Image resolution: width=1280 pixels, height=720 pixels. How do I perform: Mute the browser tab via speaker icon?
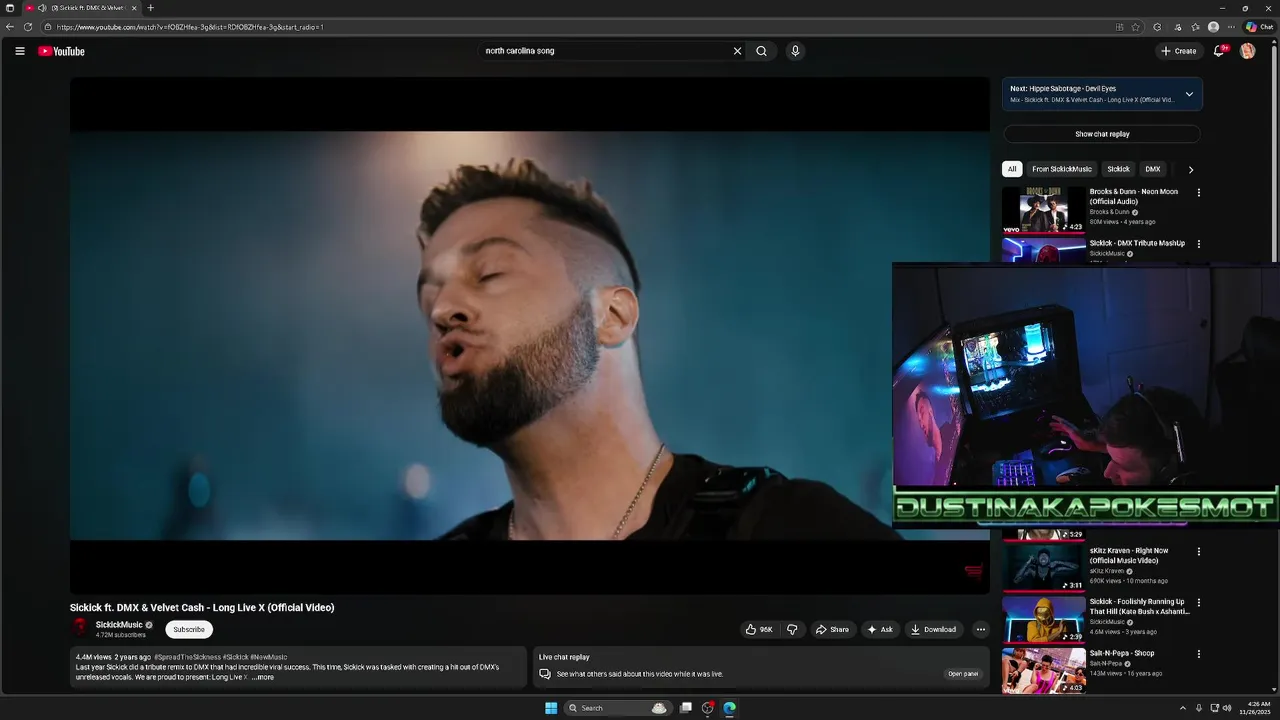pyautogui.click(x=42, y=8)
